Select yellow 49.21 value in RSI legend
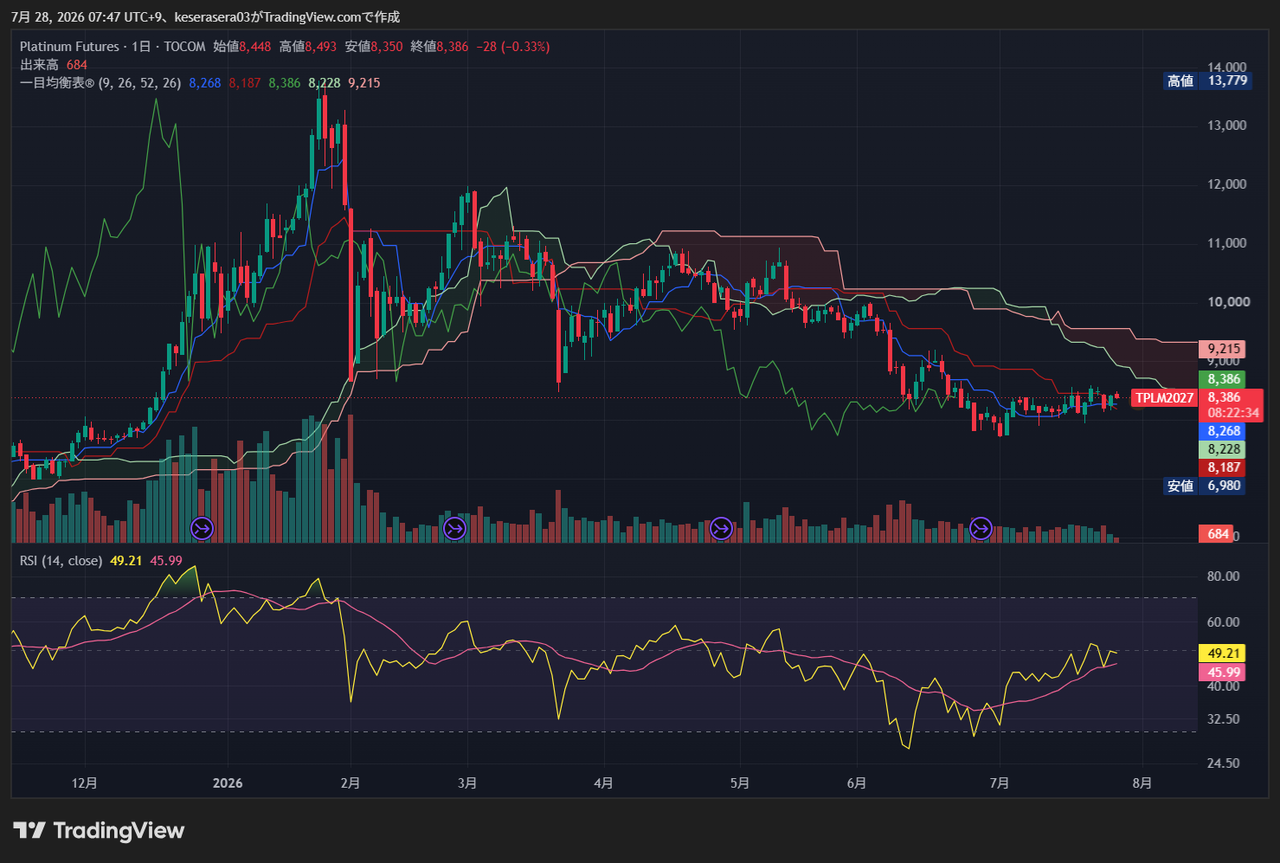Viewport: 1280px width, 863px height. coord(126,561)
